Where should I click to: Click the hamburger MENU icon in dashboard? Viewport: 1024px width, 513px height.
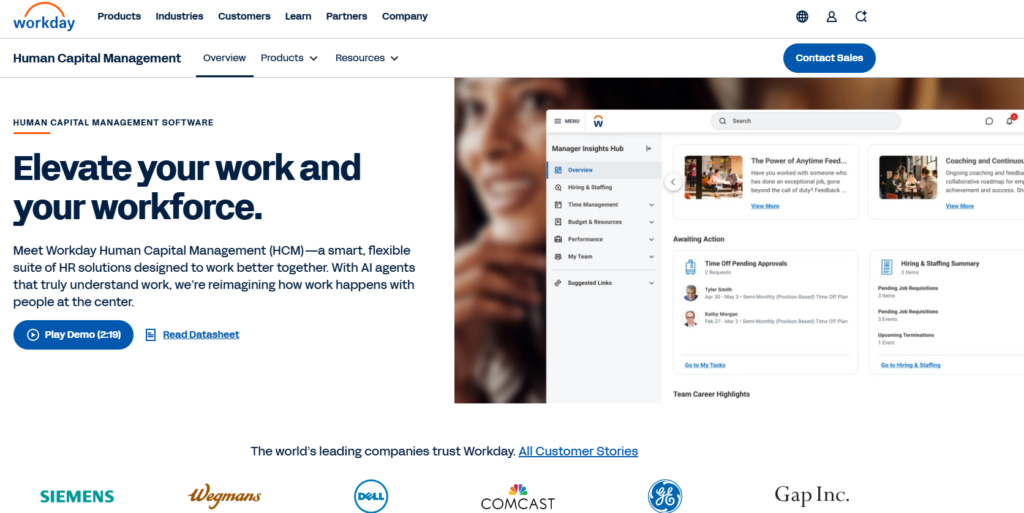coord(558,121)
